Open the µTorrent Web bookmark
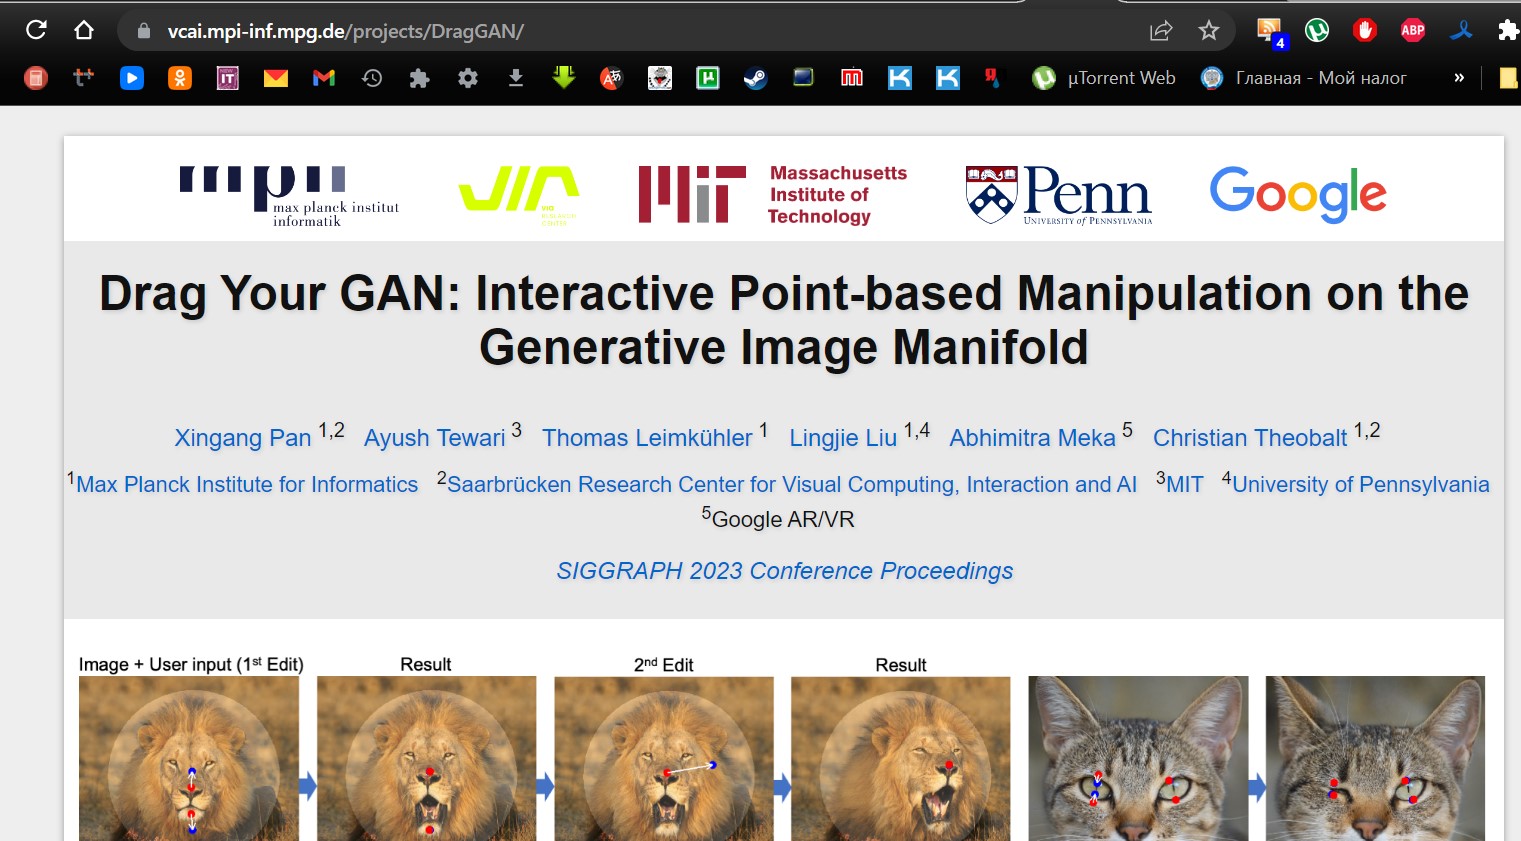 (x=1104, y=78)
